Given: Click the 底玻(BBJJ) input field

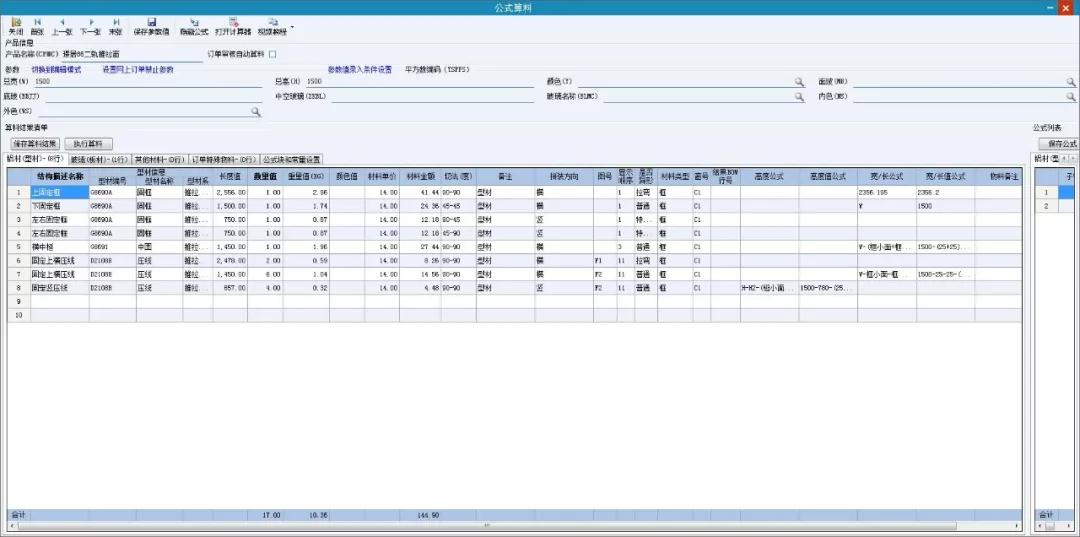Looking at the screenshot, I should [x=154, y=97].
